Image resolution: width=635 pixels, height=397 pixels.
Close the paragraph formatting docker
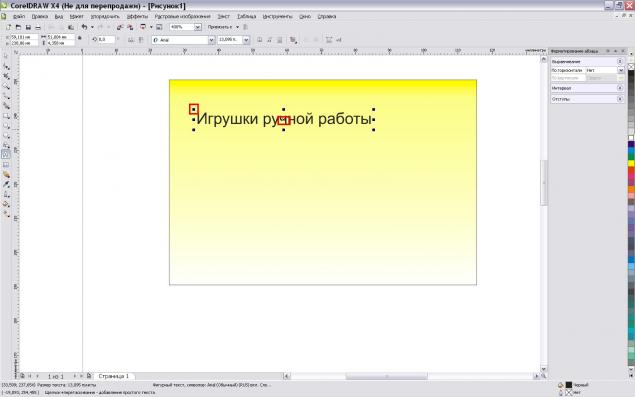[623, 51]
